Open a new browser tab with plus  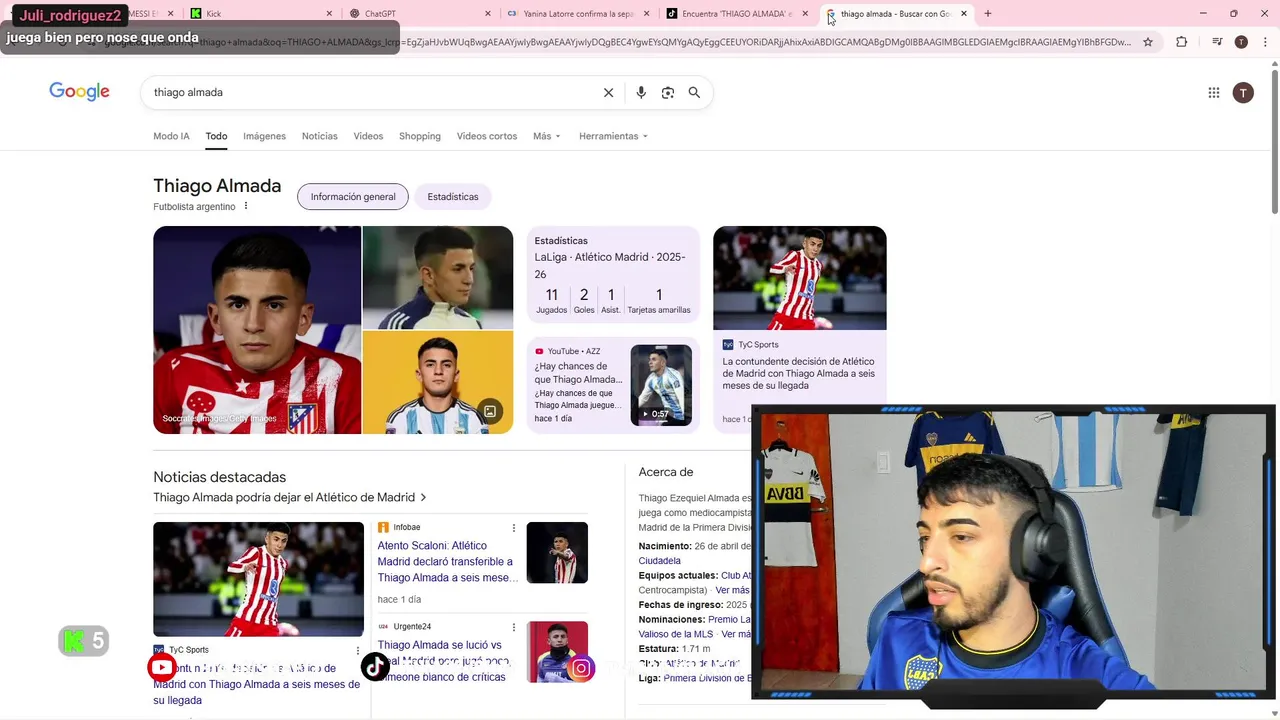(x=988, y=14)
